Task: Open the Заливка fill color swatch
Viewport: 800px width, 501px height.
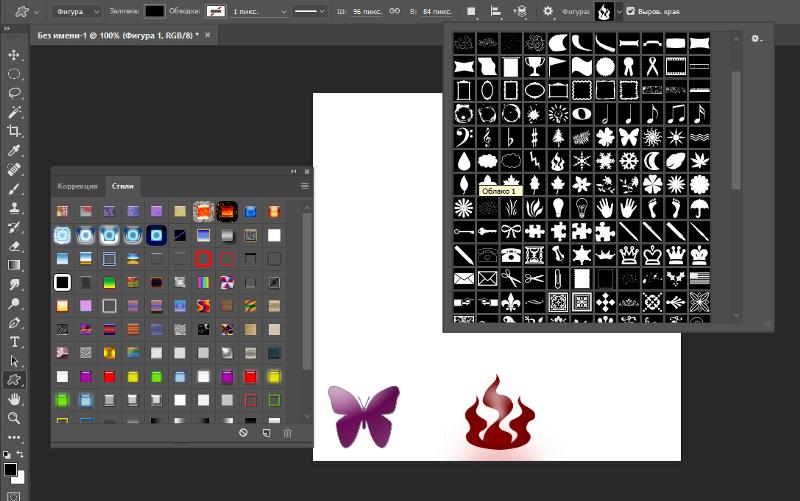Action: [x=155, y=11]
